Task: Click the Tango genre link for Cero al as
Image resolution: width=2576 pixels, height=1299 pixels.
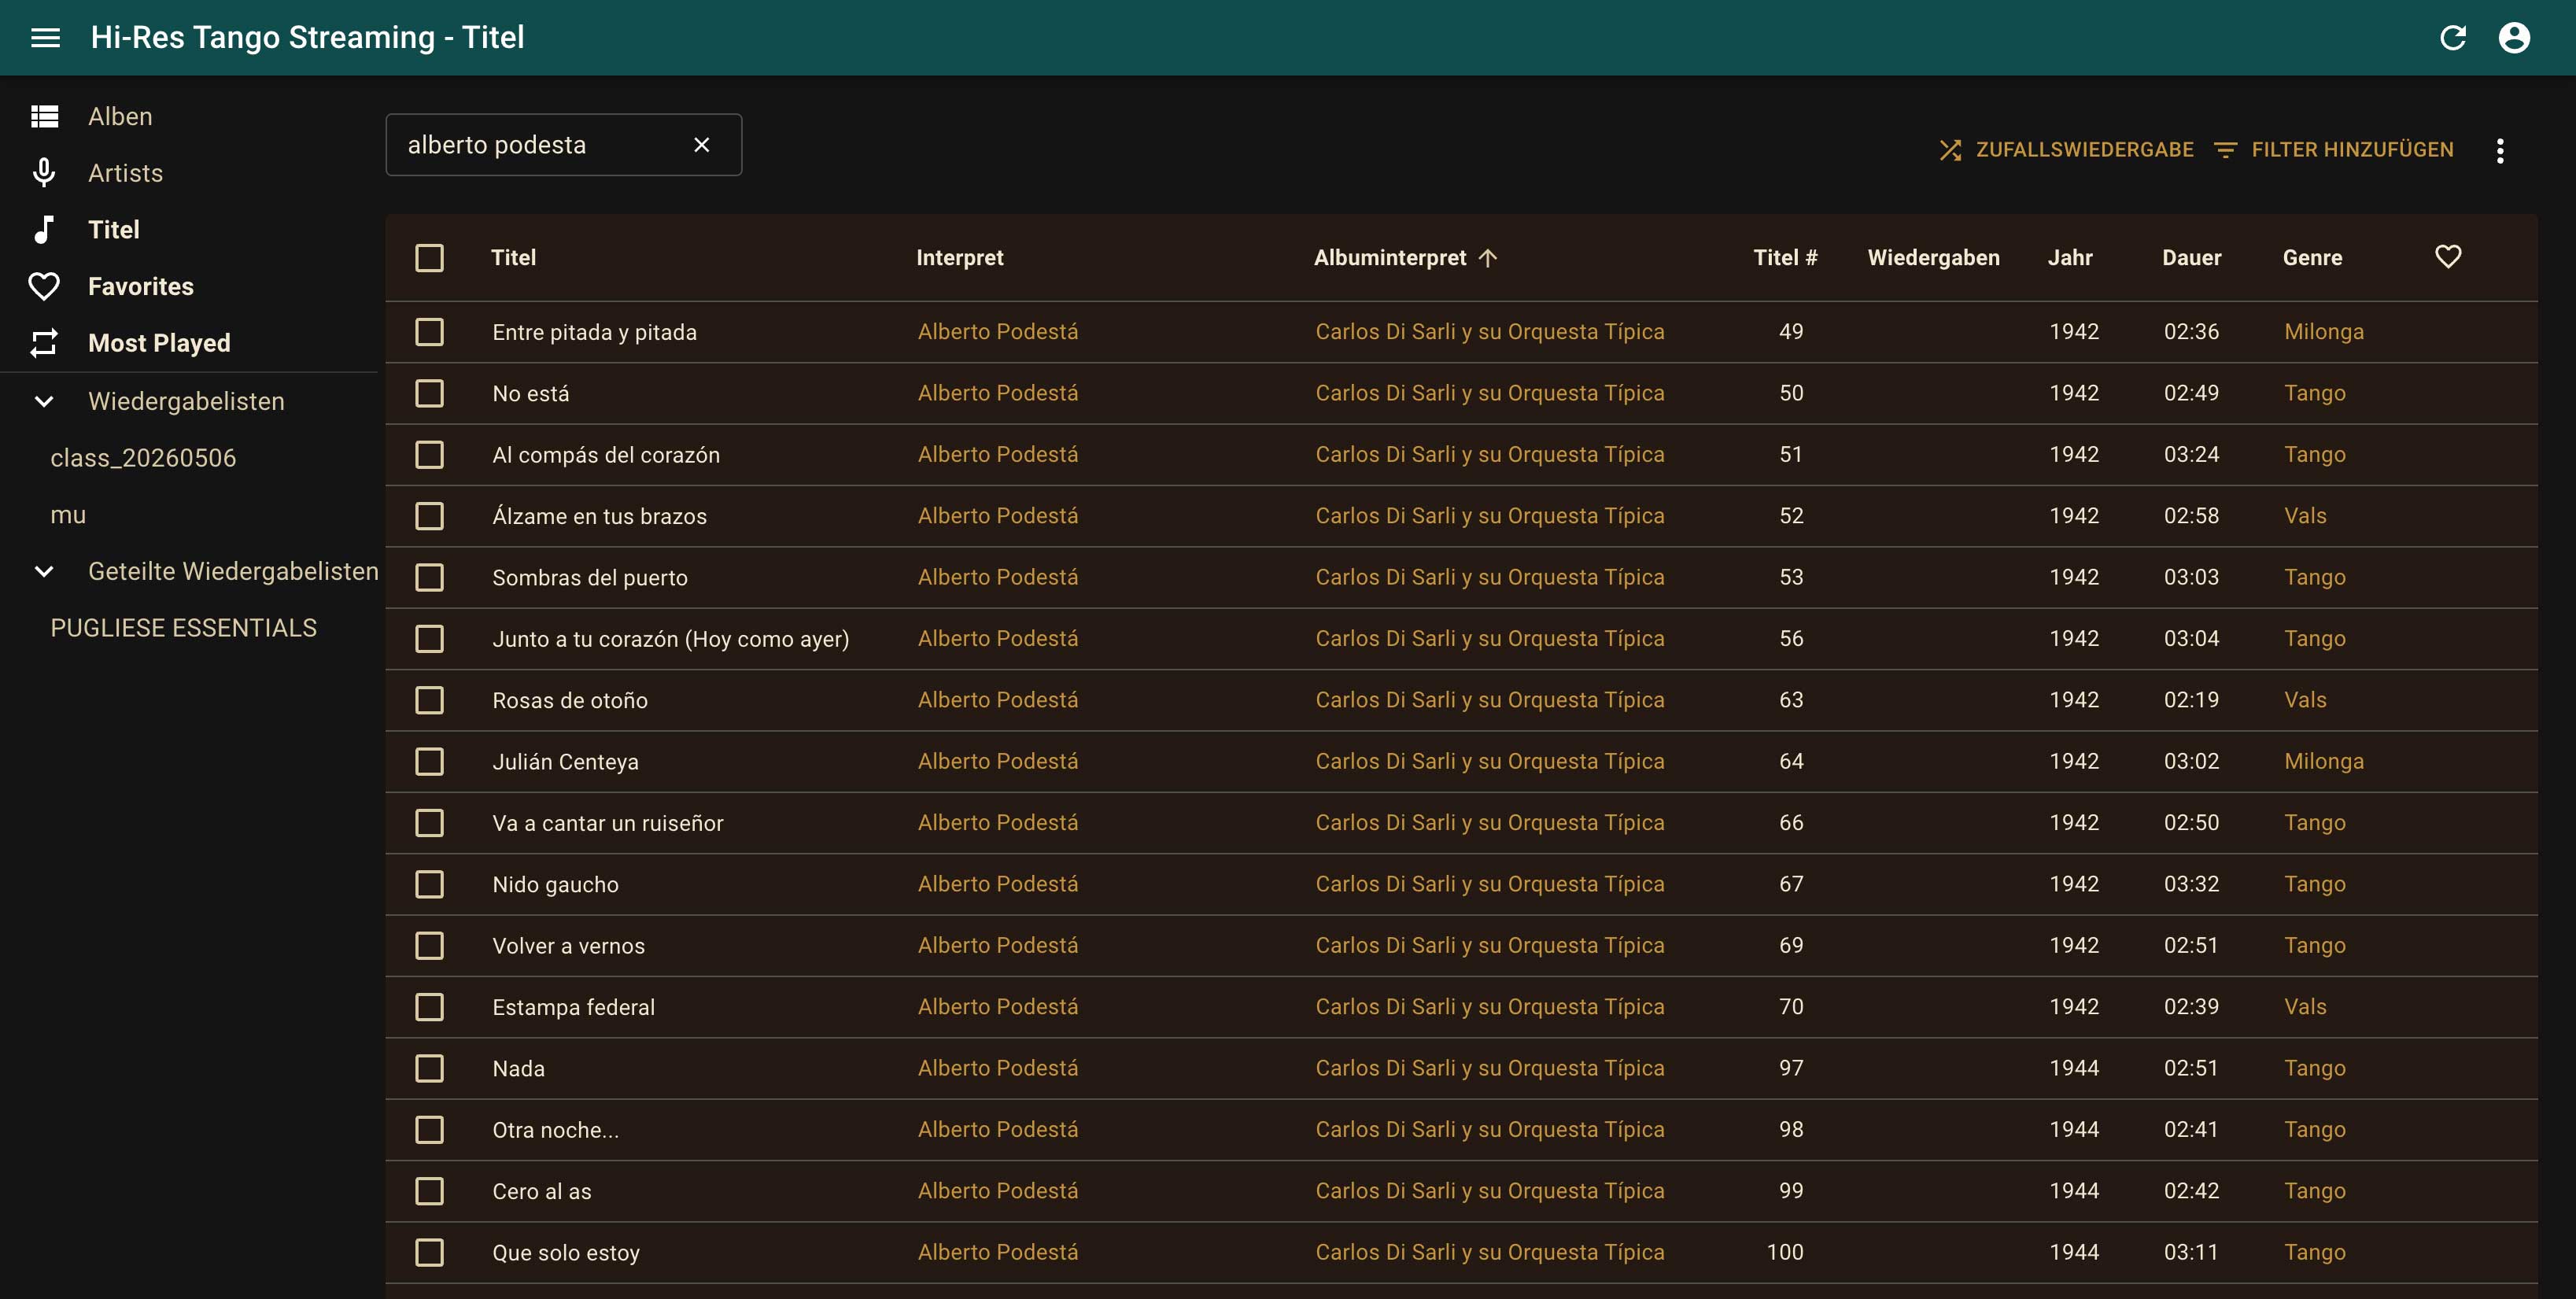Action: click(2315, 1191)
